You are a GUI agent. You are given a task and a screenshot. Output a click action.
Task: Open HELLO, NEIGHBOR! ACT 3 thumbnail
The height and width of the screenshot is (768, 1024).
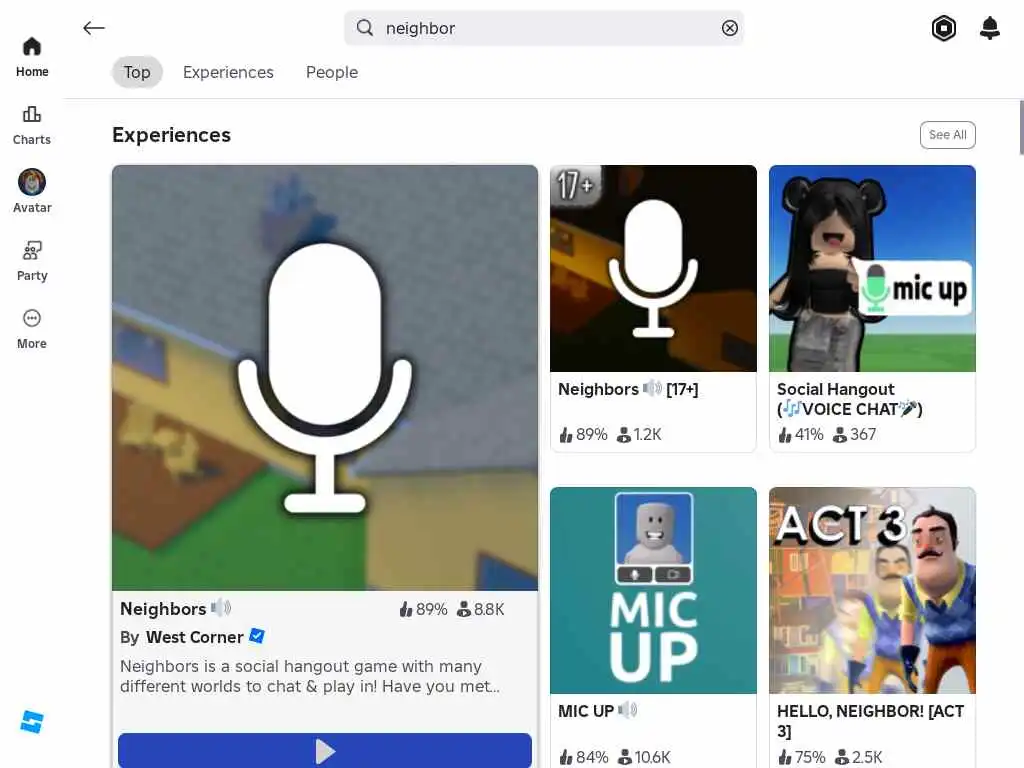(872, 590)
